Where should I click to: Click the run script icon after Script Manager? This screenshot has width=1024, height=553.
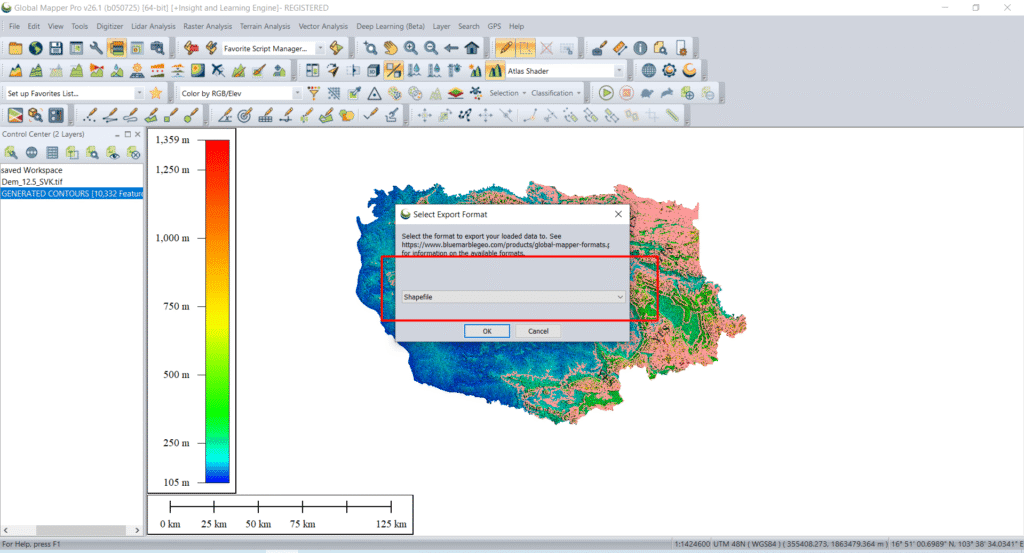[336, 48]
